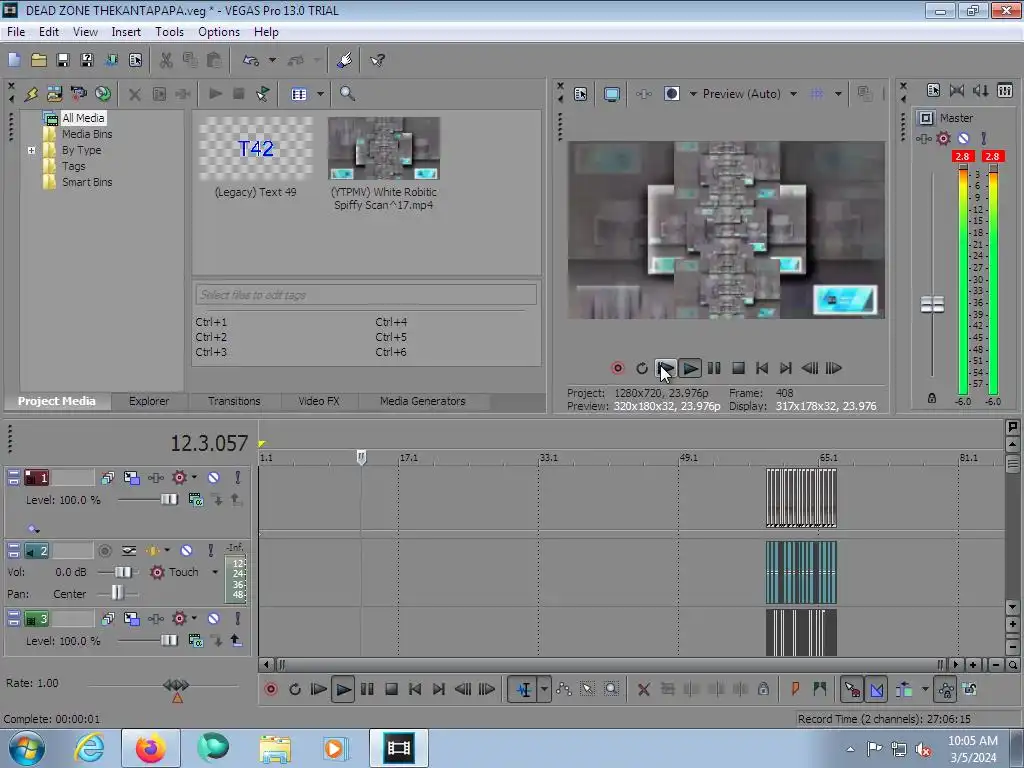Open Project Video Properties icon in preview window
This screenshot has height=768, width=1024.
(580, 94)
